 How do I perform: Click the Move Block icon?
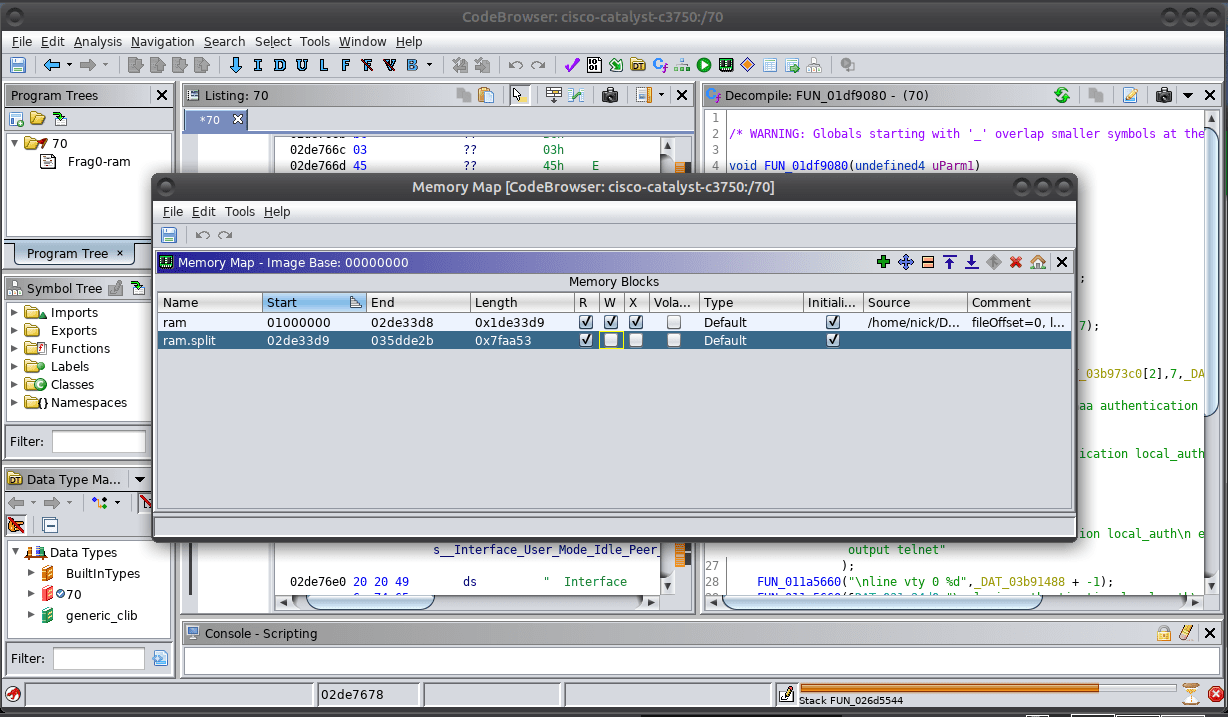click(906, 262)
